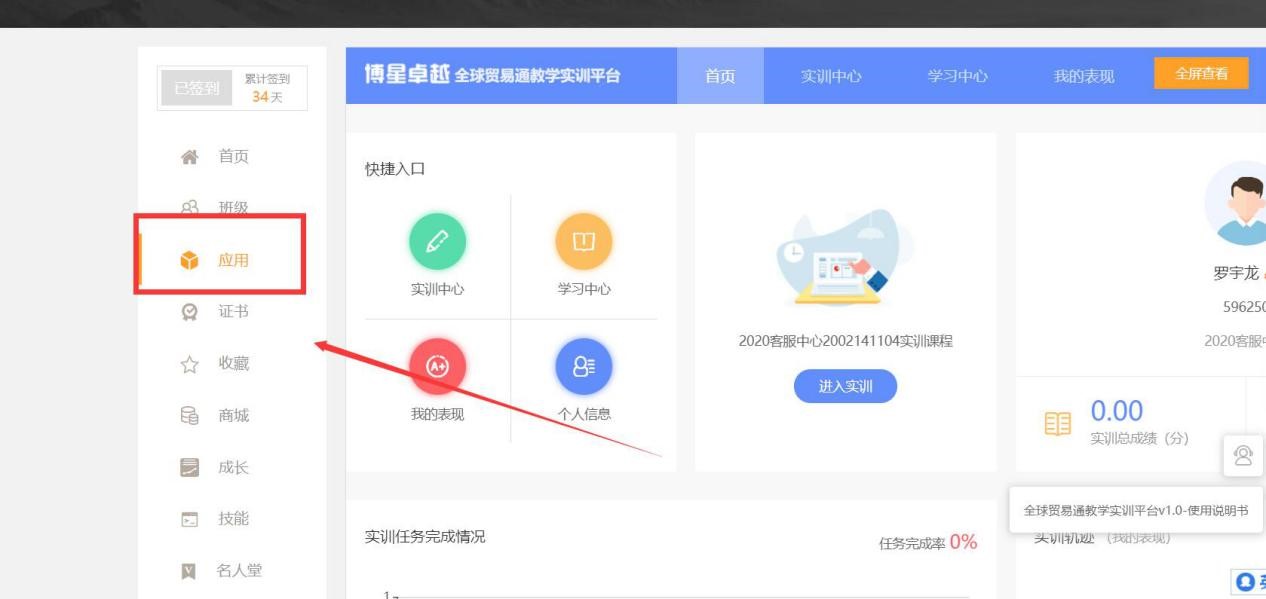Click the green 实训中心 pencil icon
Screen dimensions: 1266x599
coord(437,242)
